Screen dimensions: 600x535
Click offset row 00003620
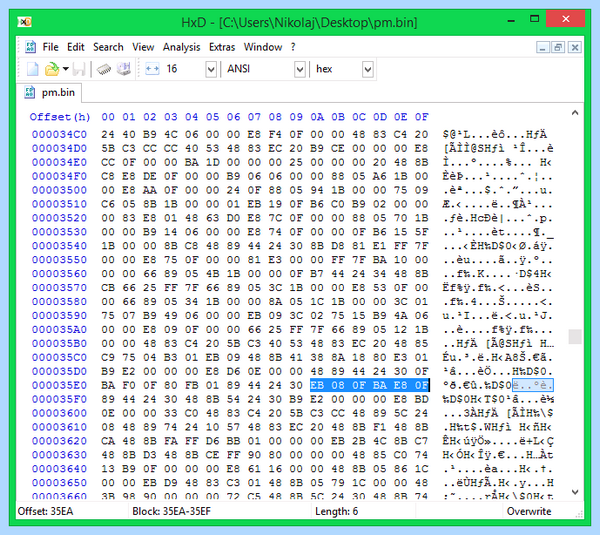tap(59, 441)
